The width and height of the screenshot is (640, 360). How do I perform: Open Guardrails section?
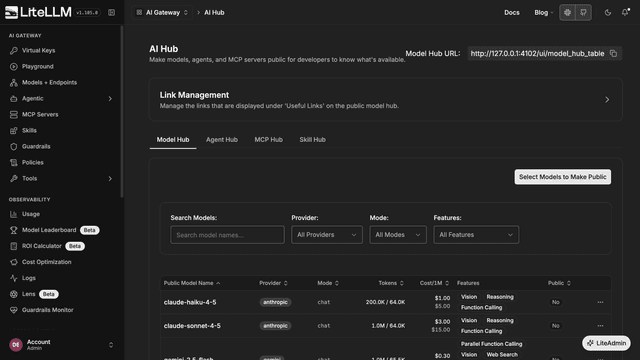click(36, 147)
